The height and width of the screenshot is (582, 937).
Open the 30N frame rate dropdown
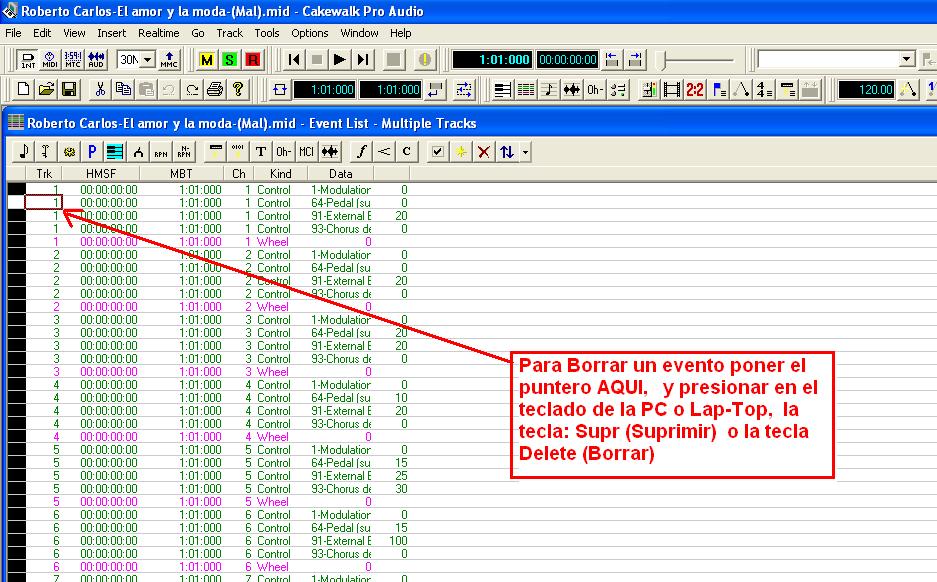(x=148, y=59)
